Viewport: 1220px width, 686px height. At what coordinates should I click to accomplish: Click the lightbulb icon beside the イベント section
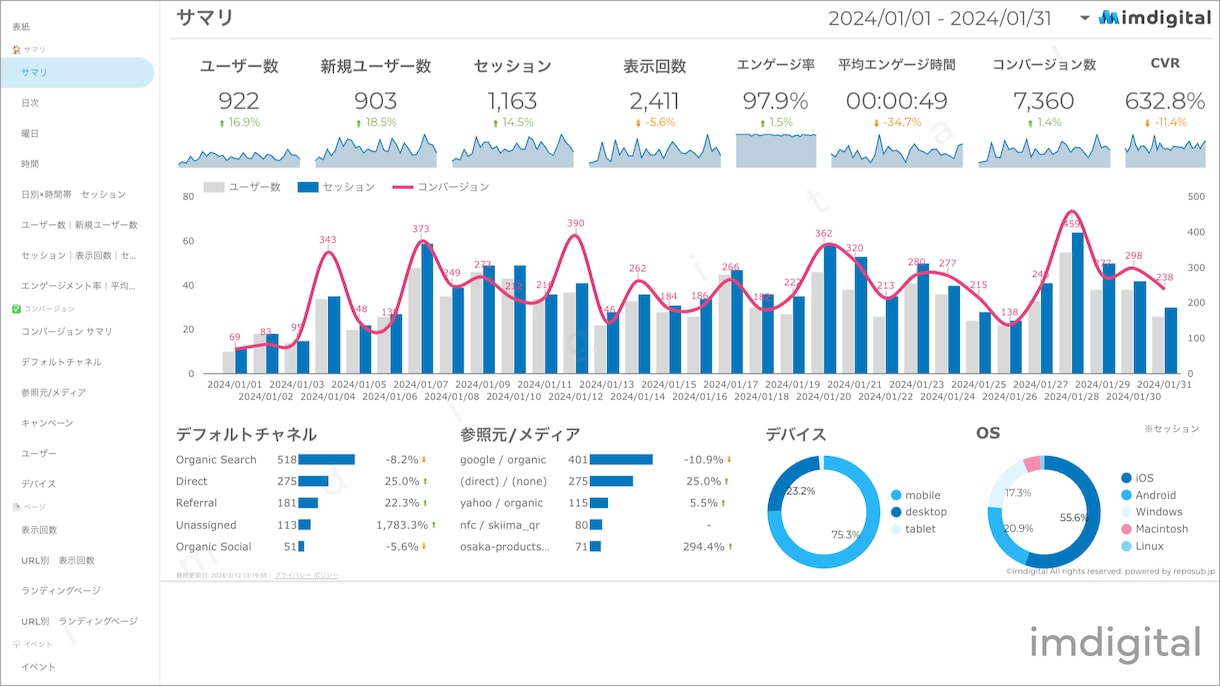coord(16,644)
